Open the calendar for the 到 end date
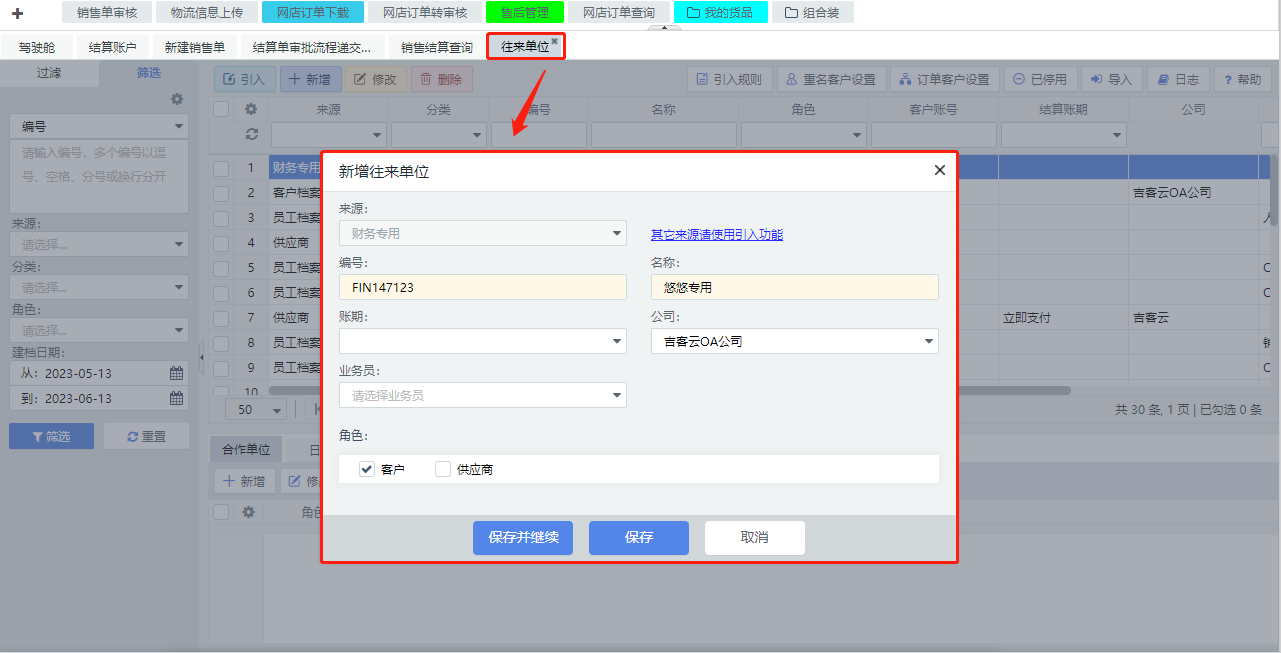Viewport: 1281px width, 653px height. (x=176, y=398)
